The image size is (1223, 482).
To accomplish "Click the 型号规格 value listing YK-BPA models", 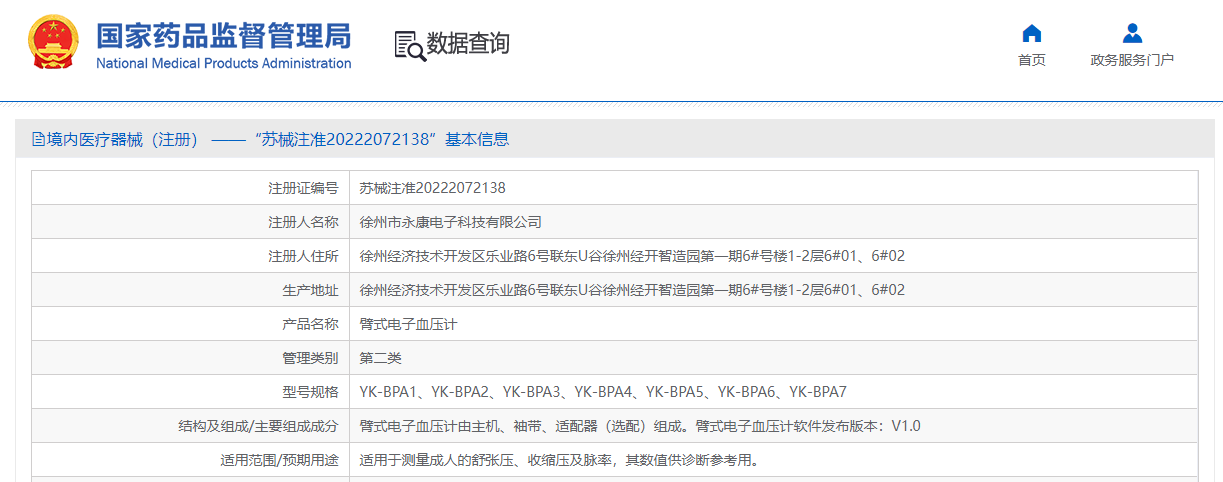I will 603,392.
